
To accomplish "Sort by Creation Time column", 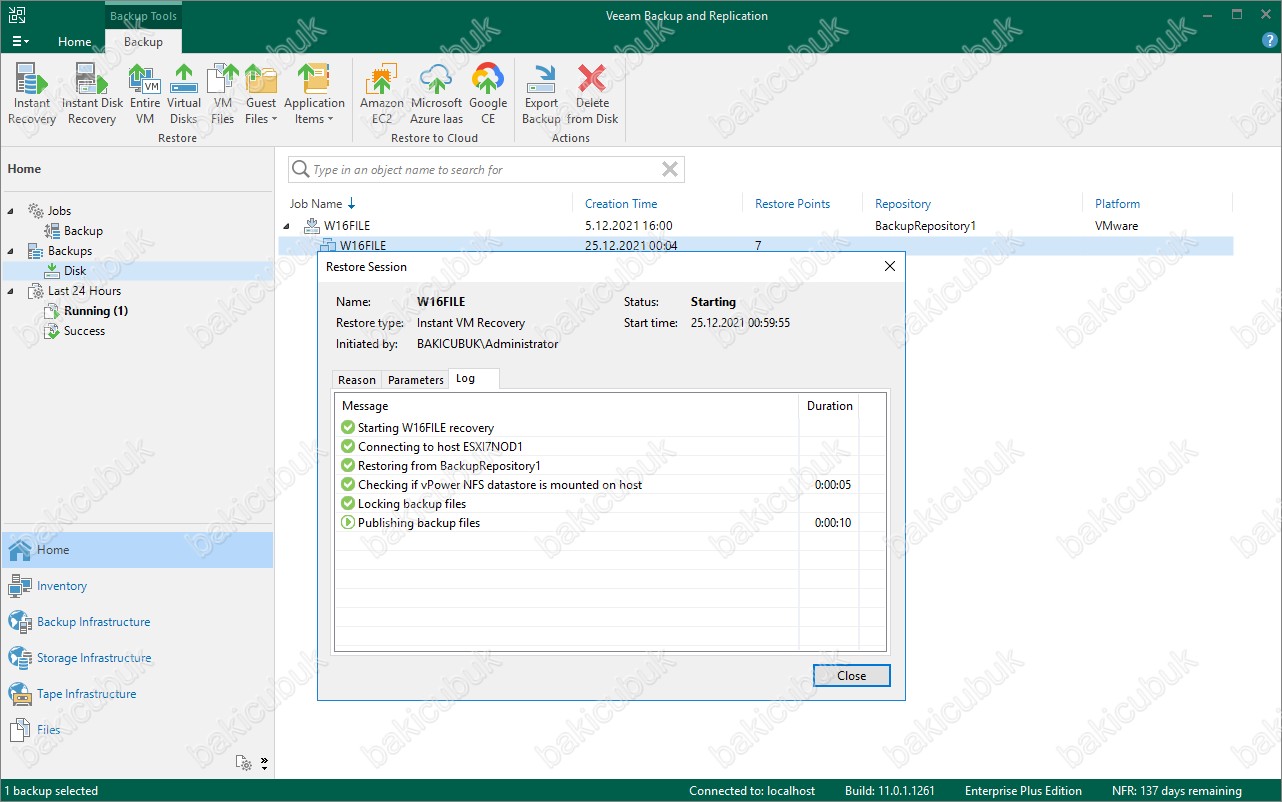I will point(621,204).
